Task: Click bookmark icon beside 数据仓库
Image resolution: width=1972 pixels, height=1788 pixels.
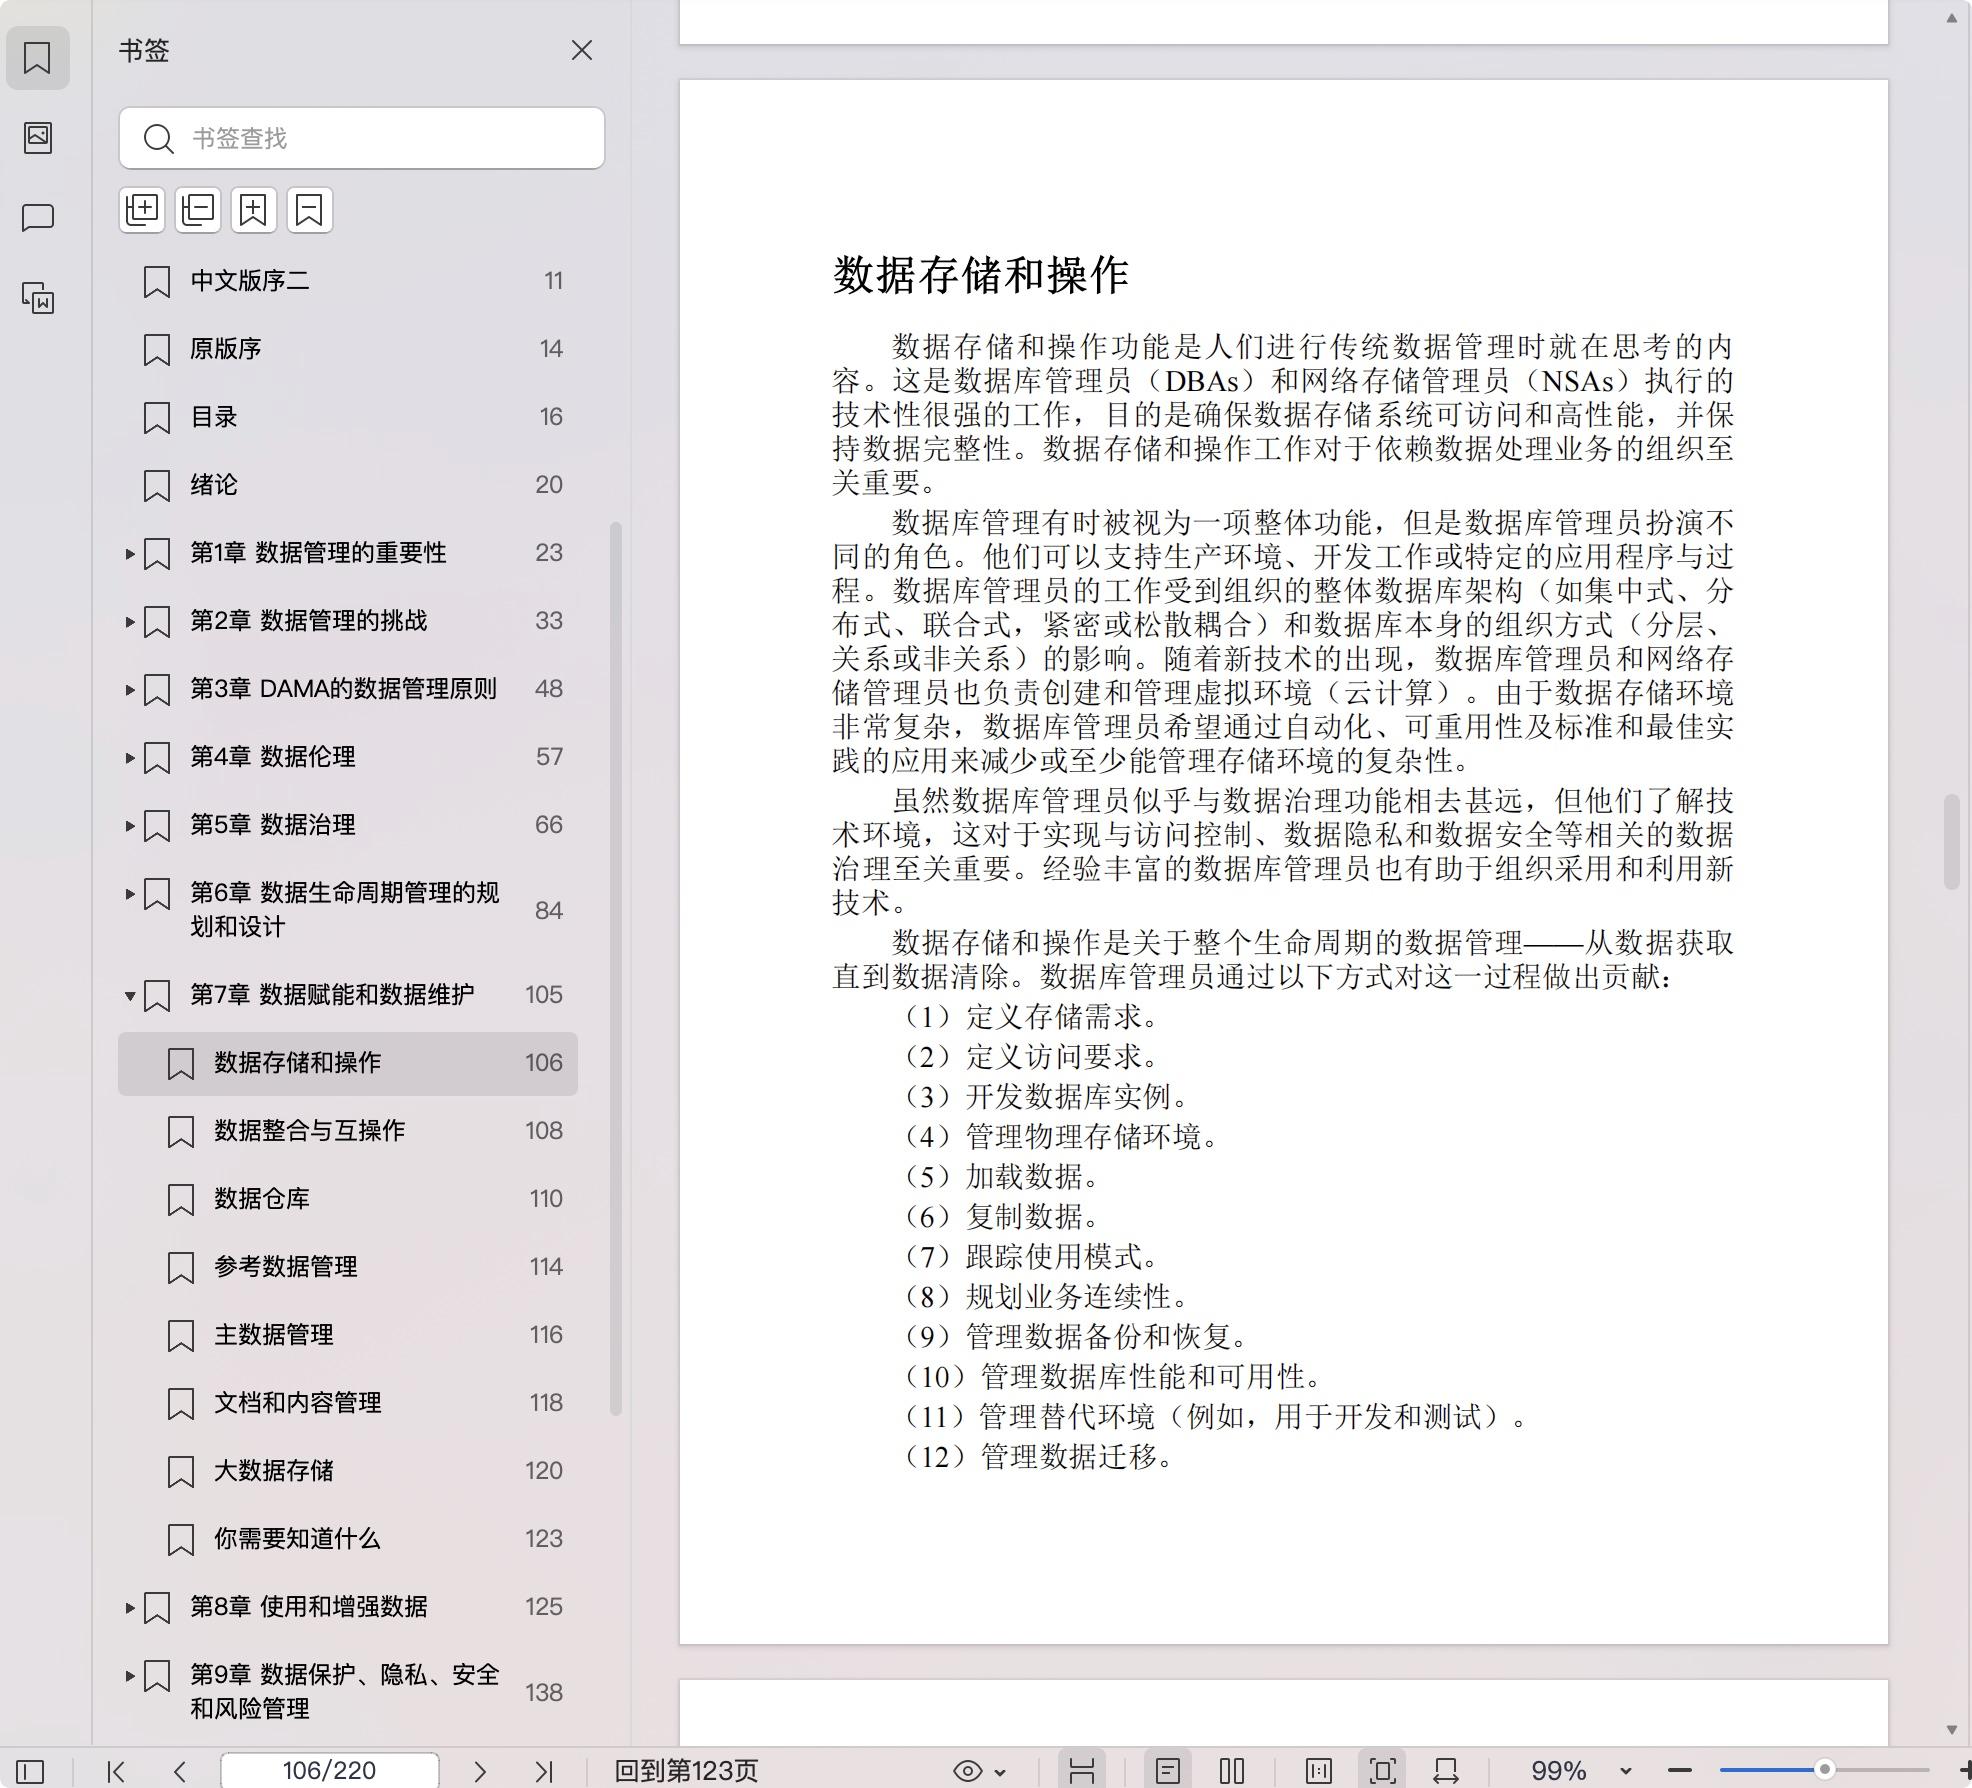Action: point(180,1200)
